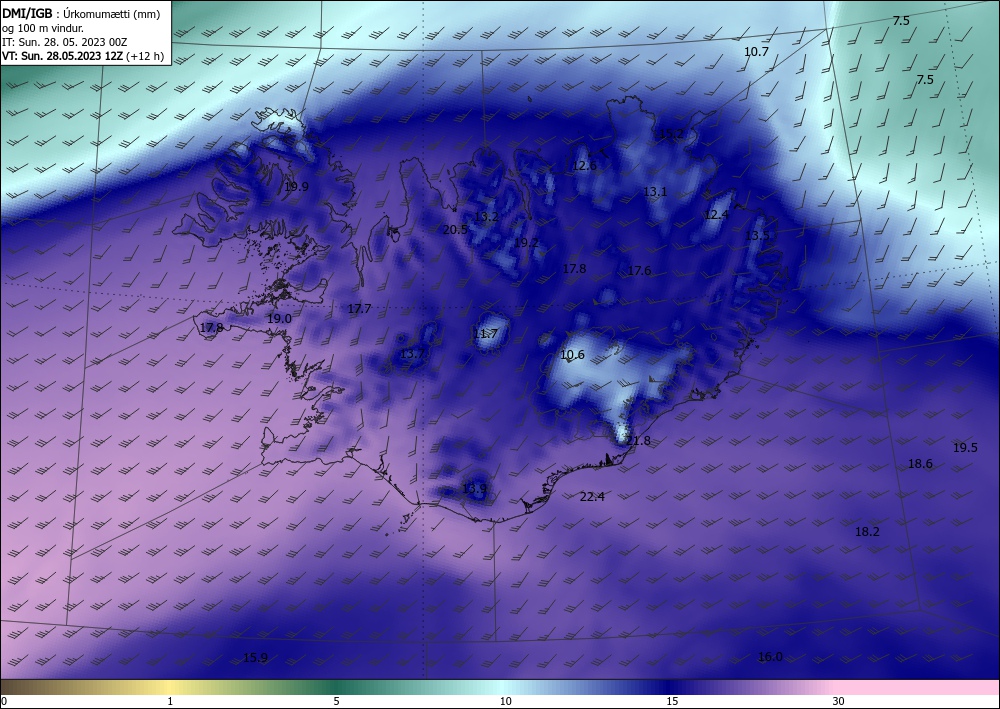Click the '10' label on the color scale

coord(505,701)
